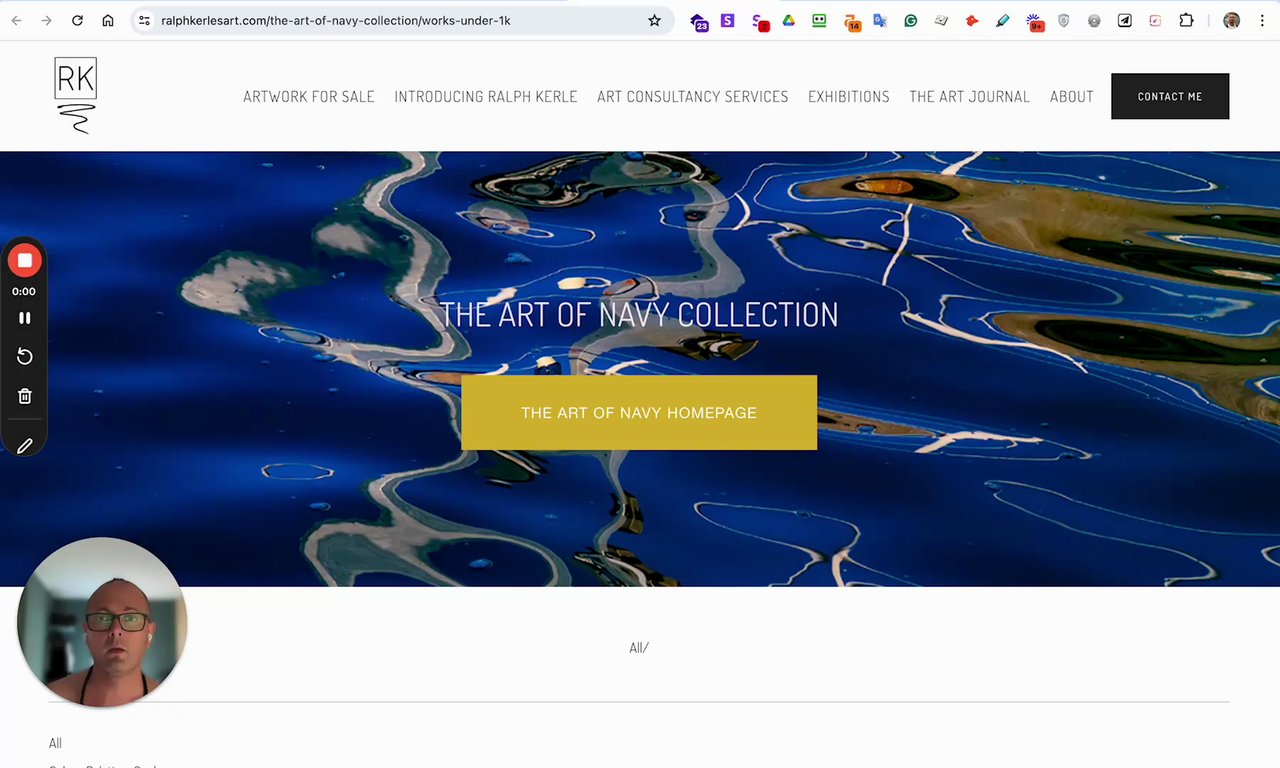Open the Chrome profile avatar
1280x768 pixels.
(x=1231, y=20)
